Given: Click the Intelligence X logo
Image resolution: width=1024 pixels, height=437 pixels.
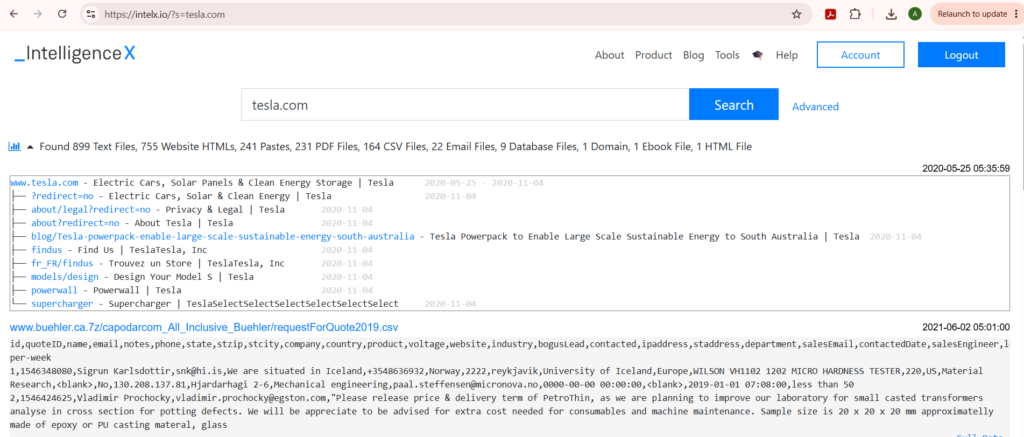Looking at the screenshot, I should 74,54.
